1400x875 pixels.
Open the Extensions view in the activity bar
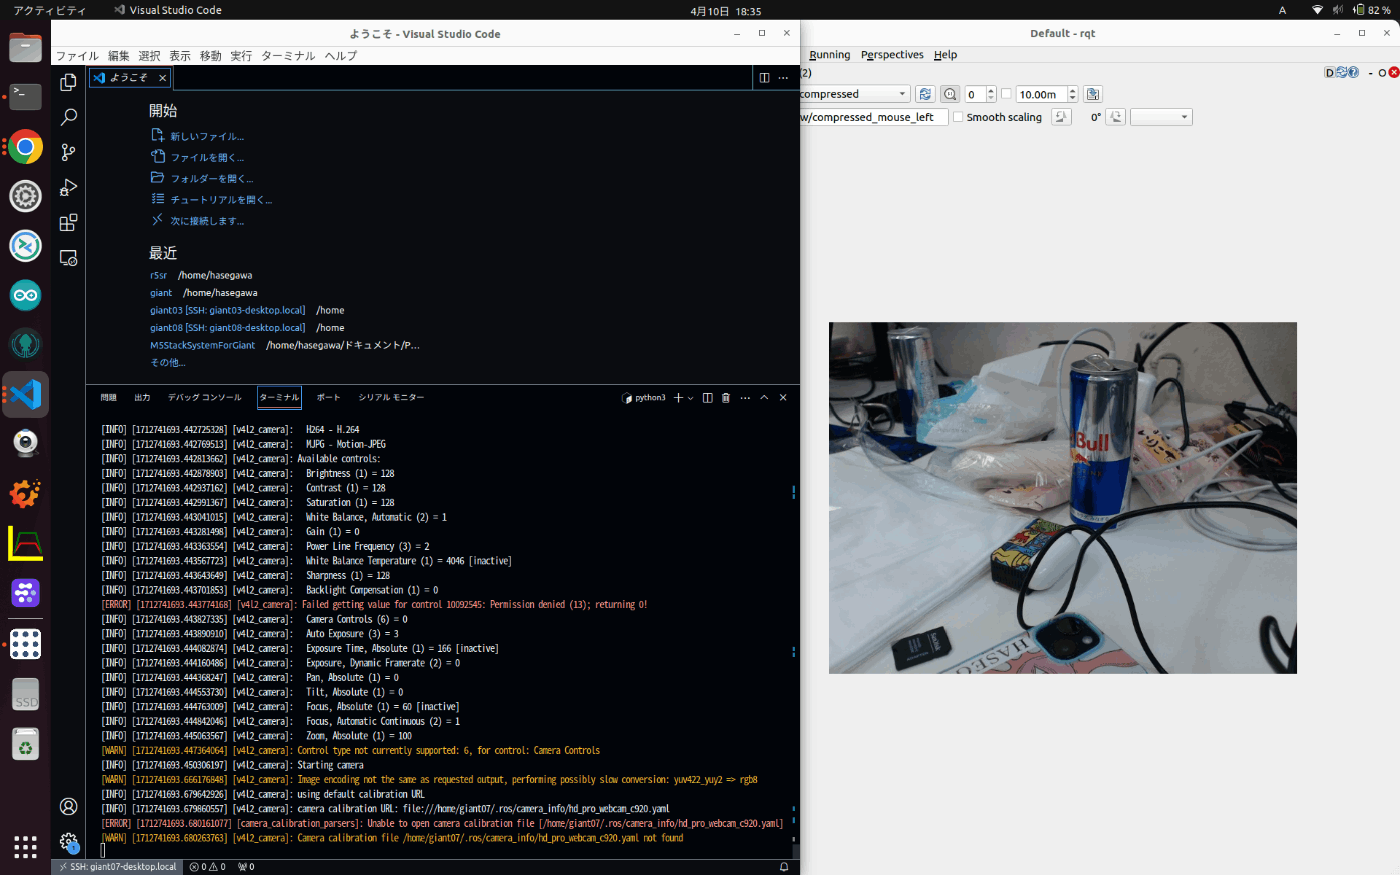(68, 222)
